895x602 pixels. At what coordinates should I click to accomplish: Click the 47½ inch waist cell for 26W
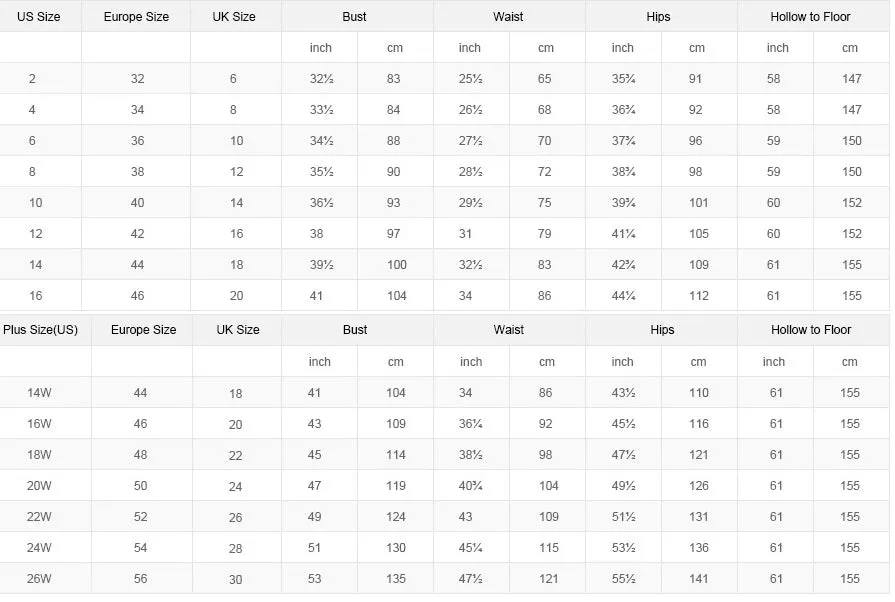click(470, 579)
